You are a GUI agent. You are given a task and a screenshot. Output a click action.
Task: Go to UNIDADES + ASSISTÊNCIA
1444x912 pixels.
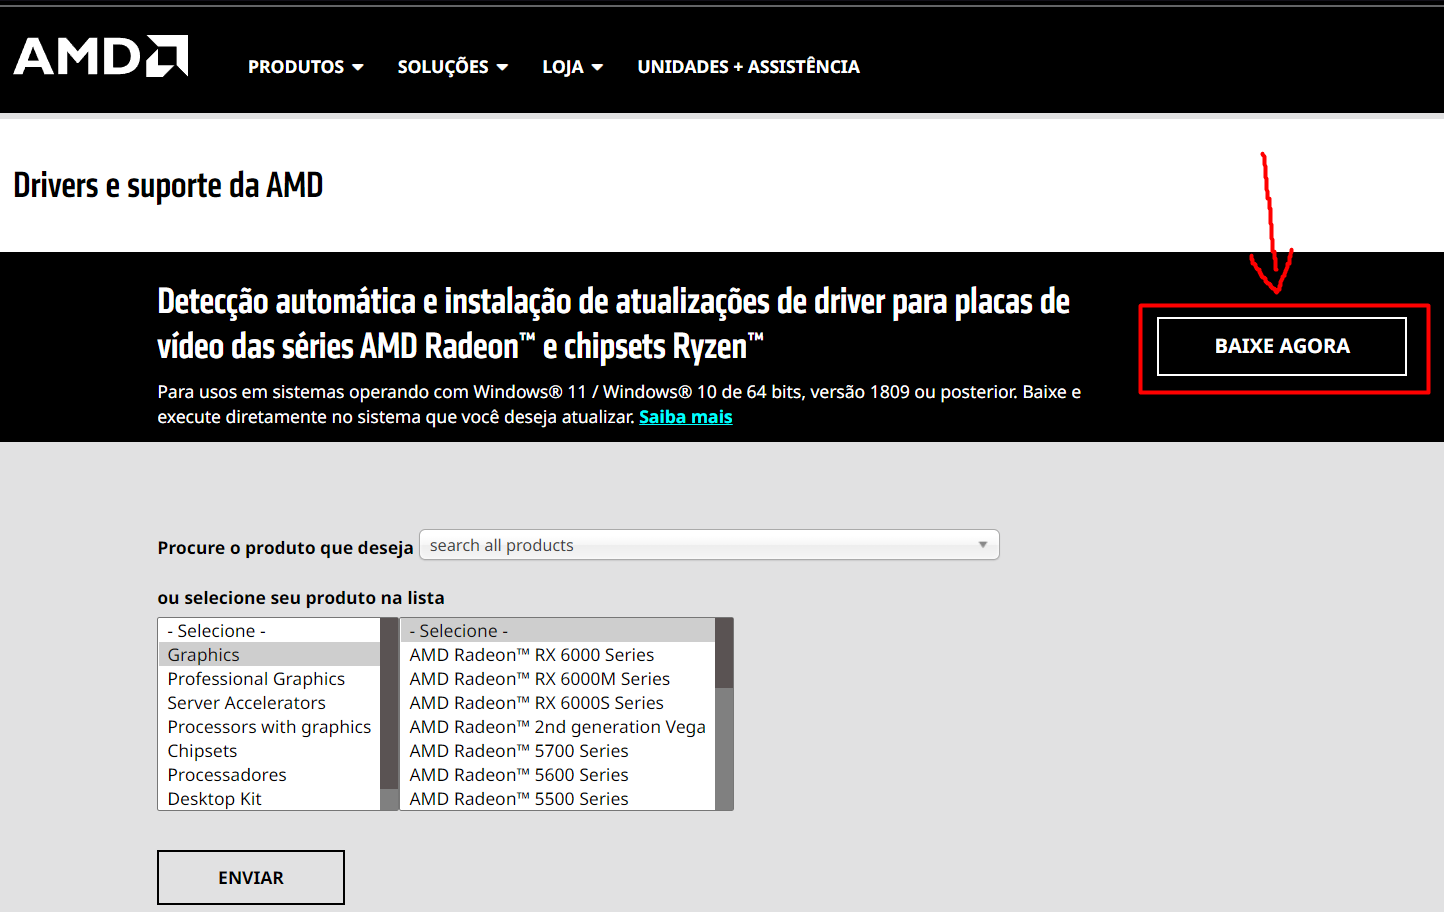tap(749, 67)
